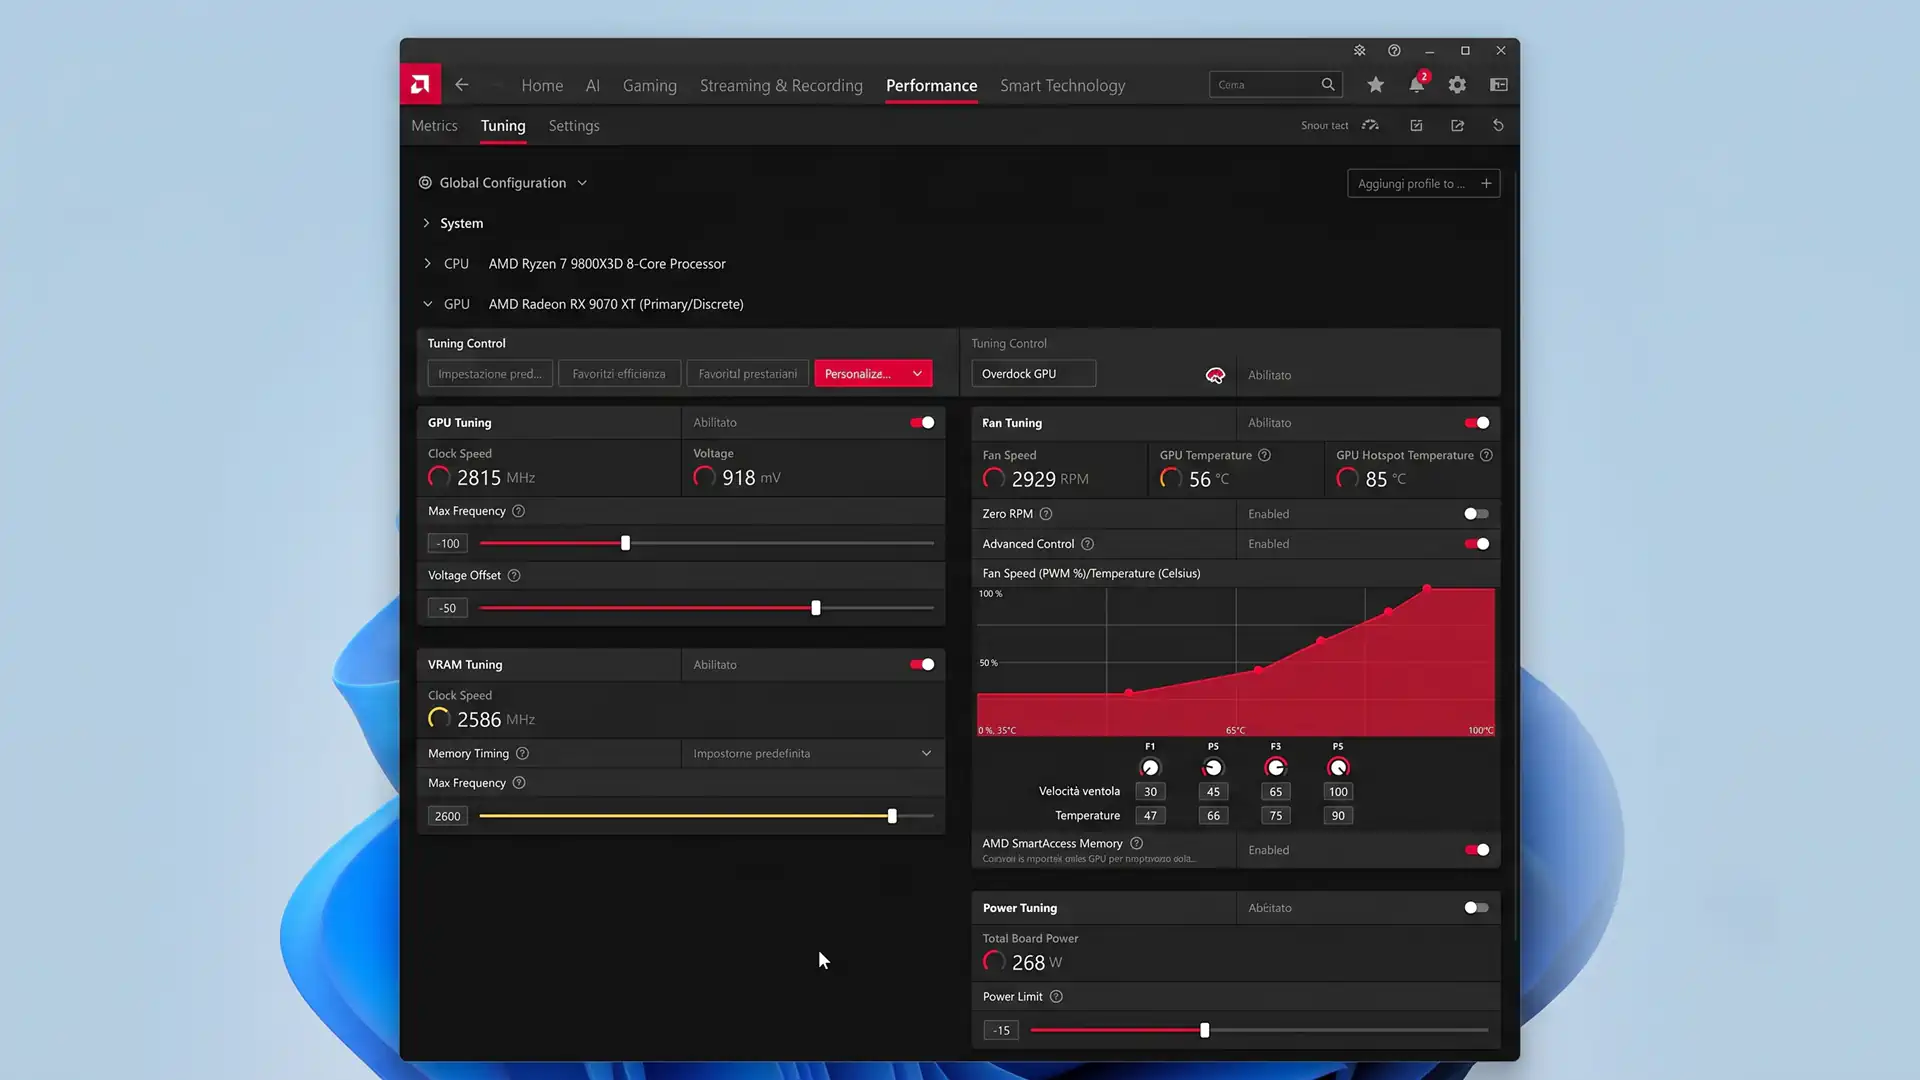
Task: Disable the Fan Tuning switch
Action: click(x=1477, y=423)
